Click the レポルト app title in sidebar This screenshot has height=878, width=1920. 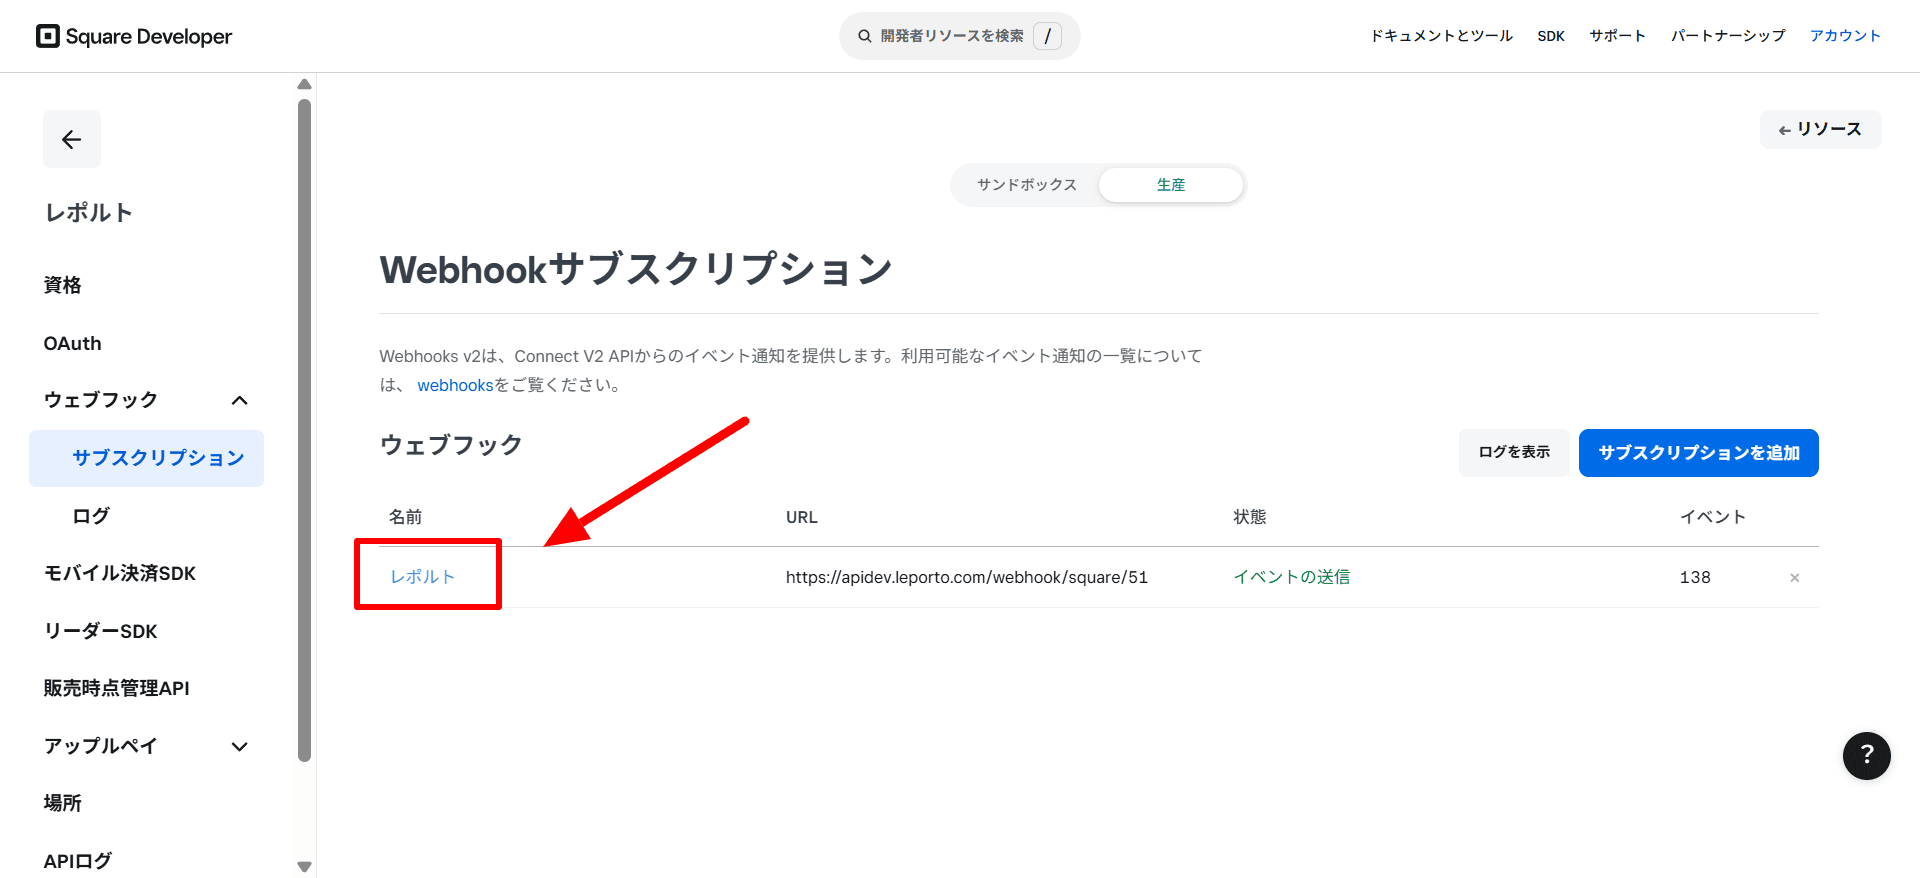88,212
